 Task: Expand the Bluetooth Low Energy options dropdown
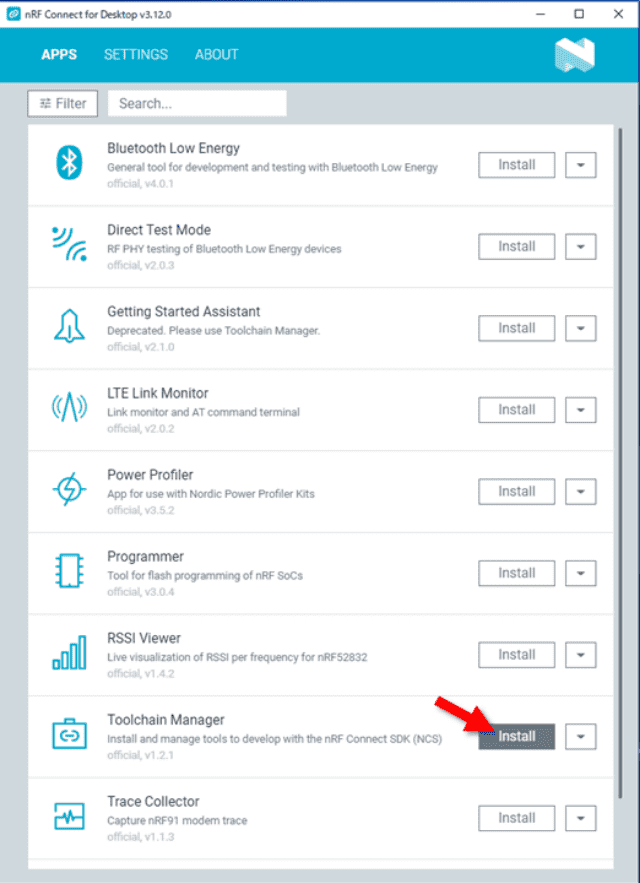point(580,165)
